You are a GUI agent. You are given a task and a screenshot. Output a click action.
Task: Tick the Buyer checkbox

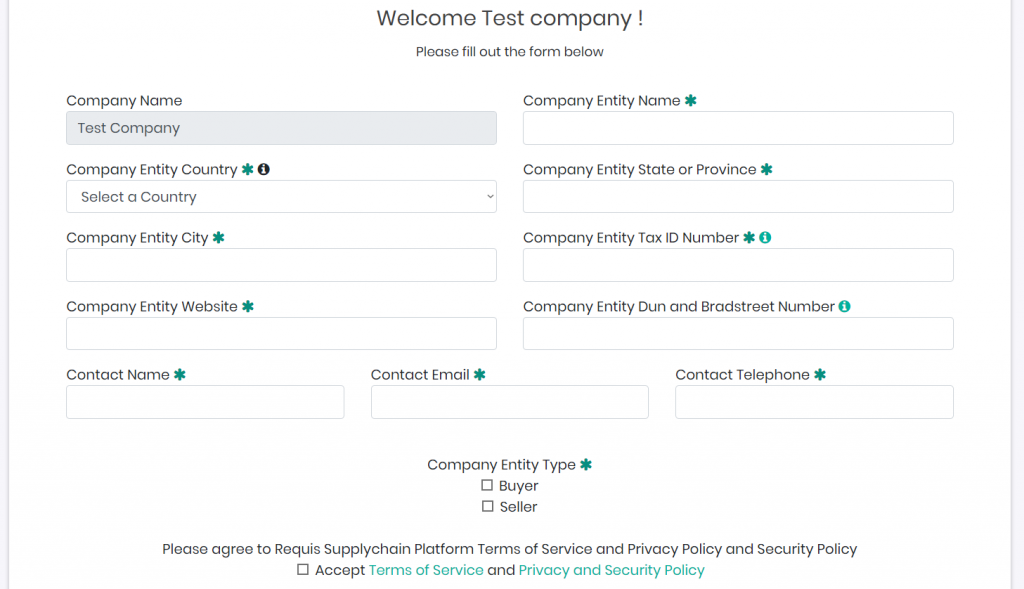click(x=488, y=485)
